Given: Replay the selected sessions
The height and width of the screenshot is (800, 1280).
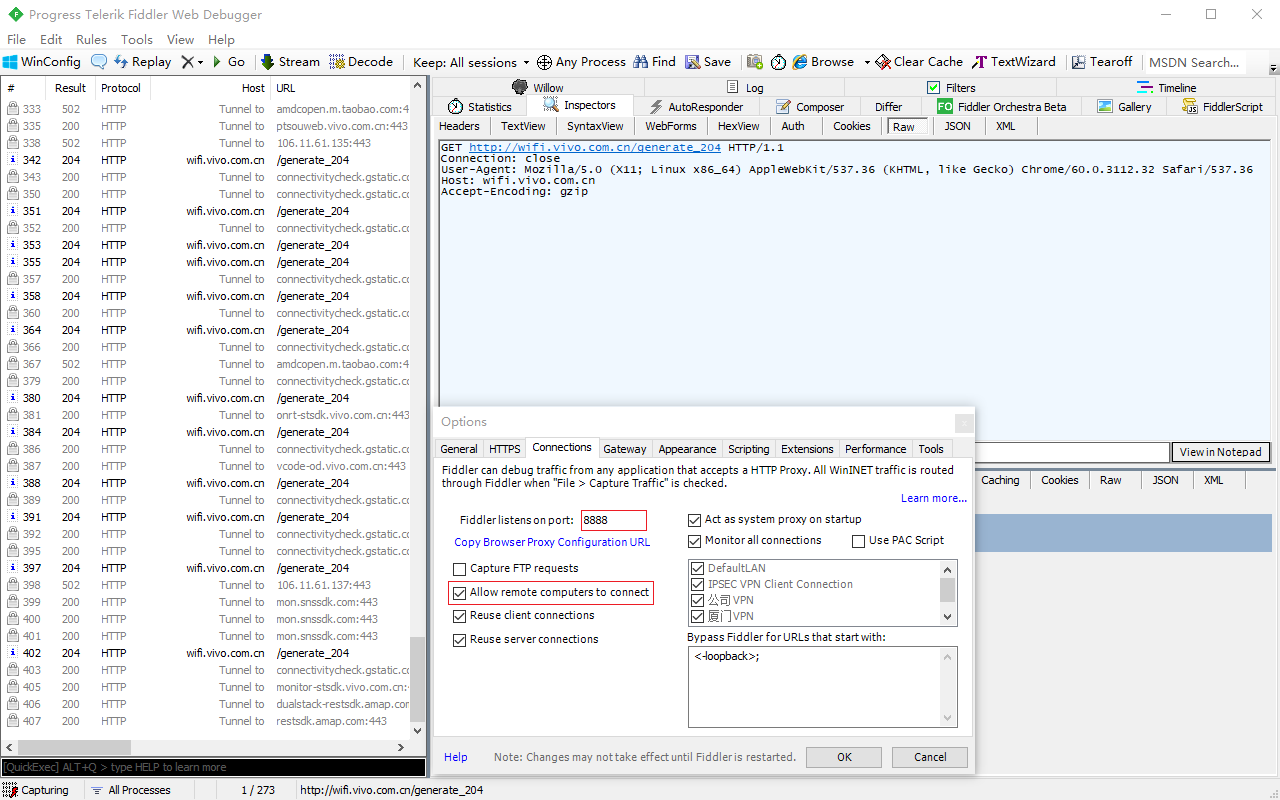Looking at the screenshot, I should click(142, 62).
